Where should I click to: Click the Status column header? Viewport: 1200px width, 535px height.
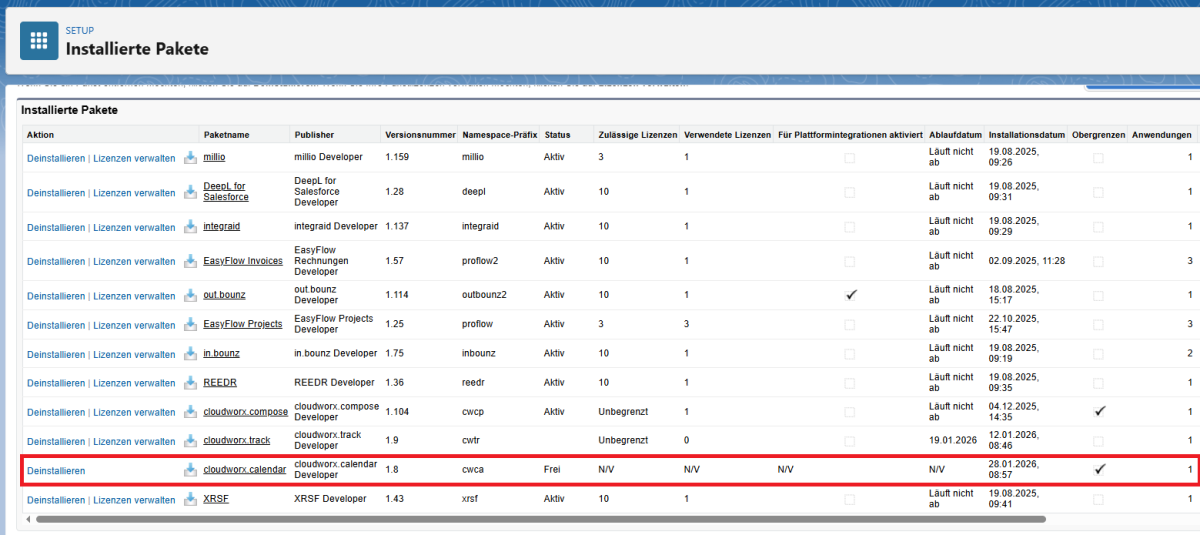click(x=557, y=134)
